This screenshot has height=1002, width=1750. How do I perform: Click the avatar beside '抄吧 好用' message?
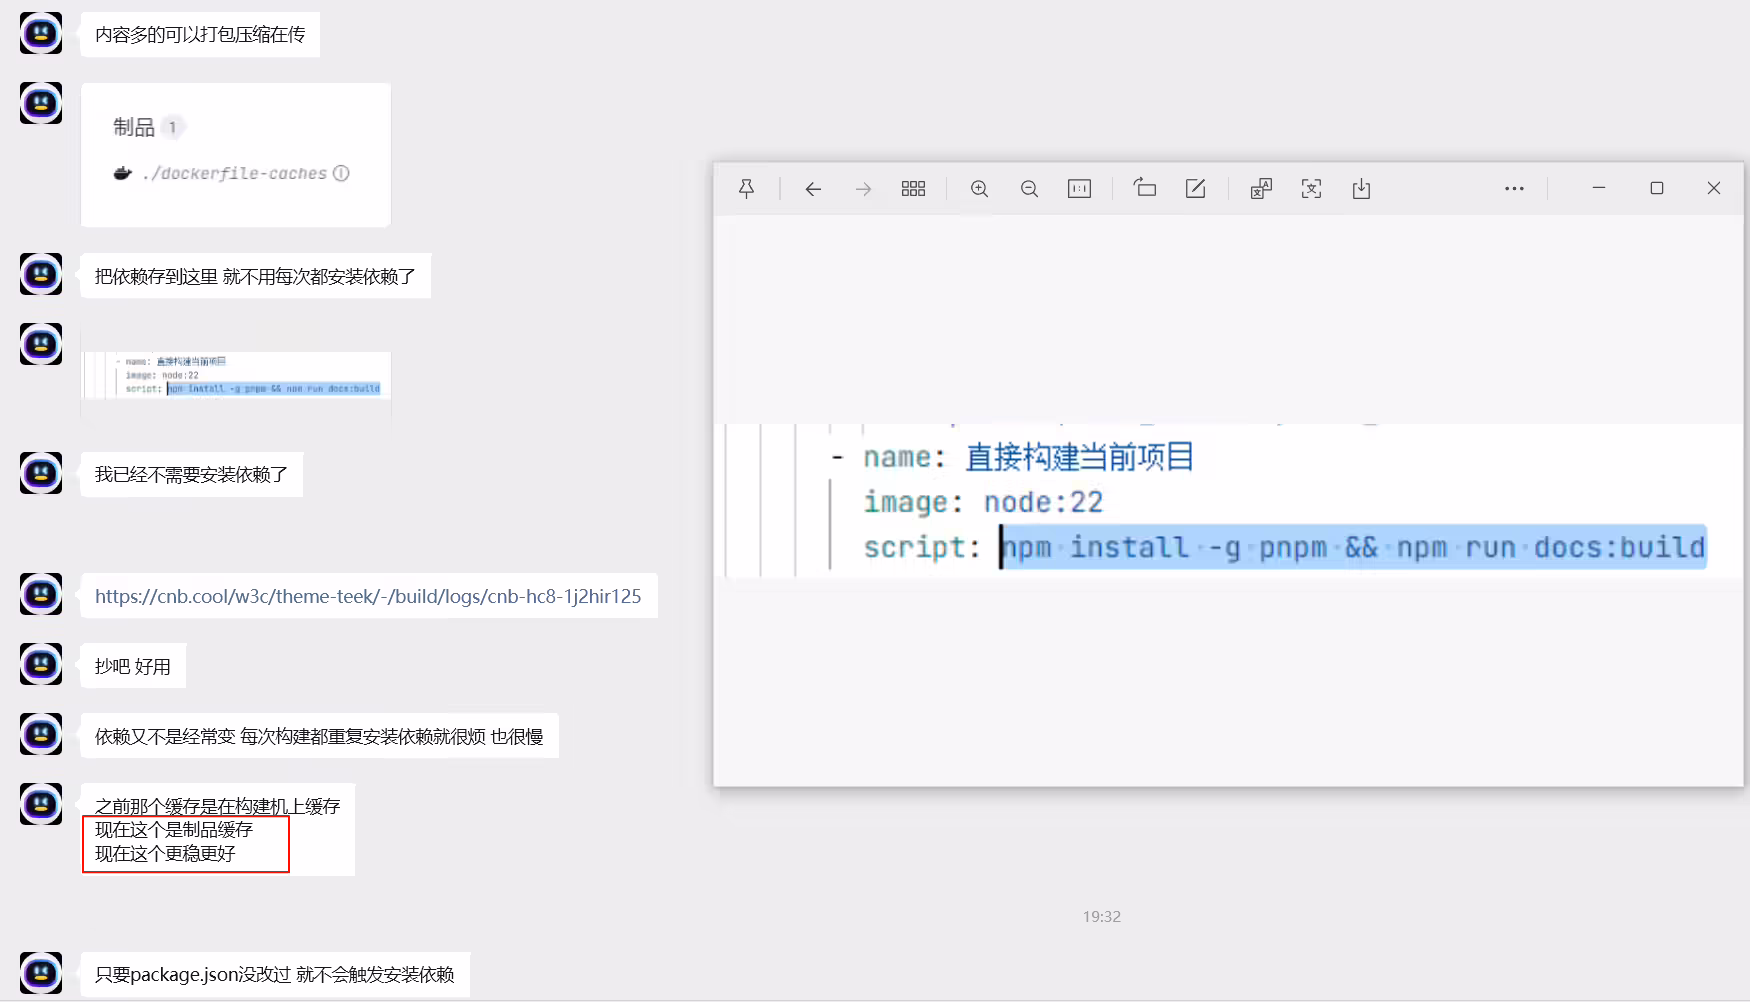[41, 664]
